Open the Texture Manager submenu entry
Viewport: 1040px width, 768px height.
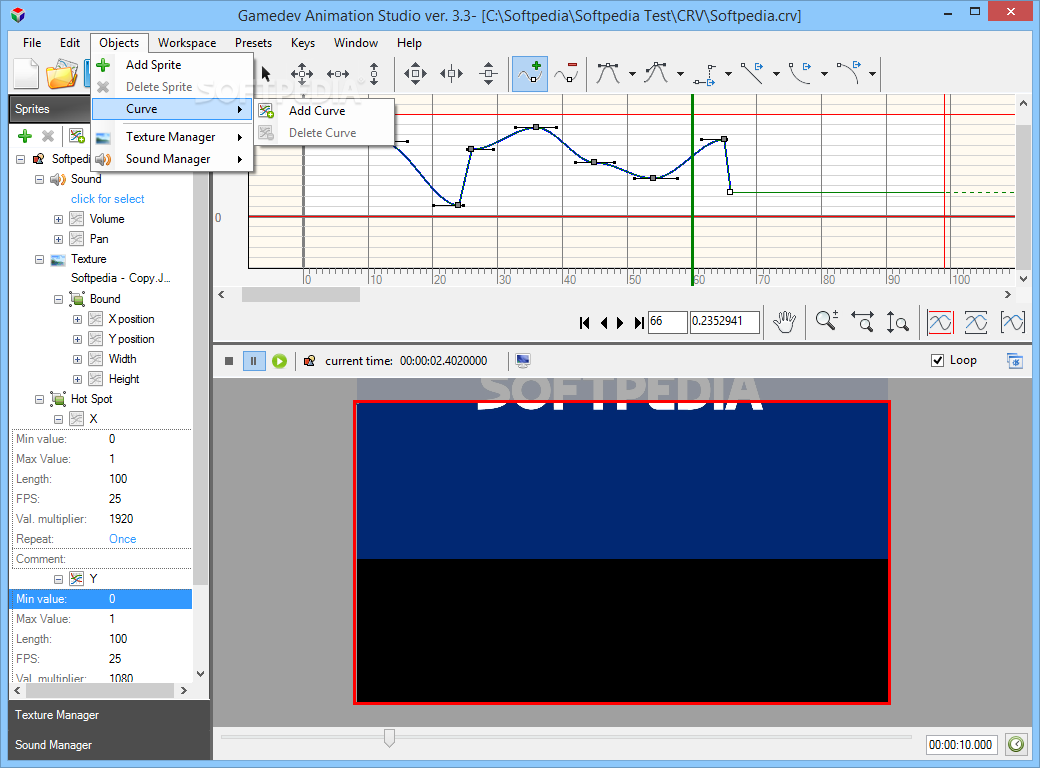172,137
